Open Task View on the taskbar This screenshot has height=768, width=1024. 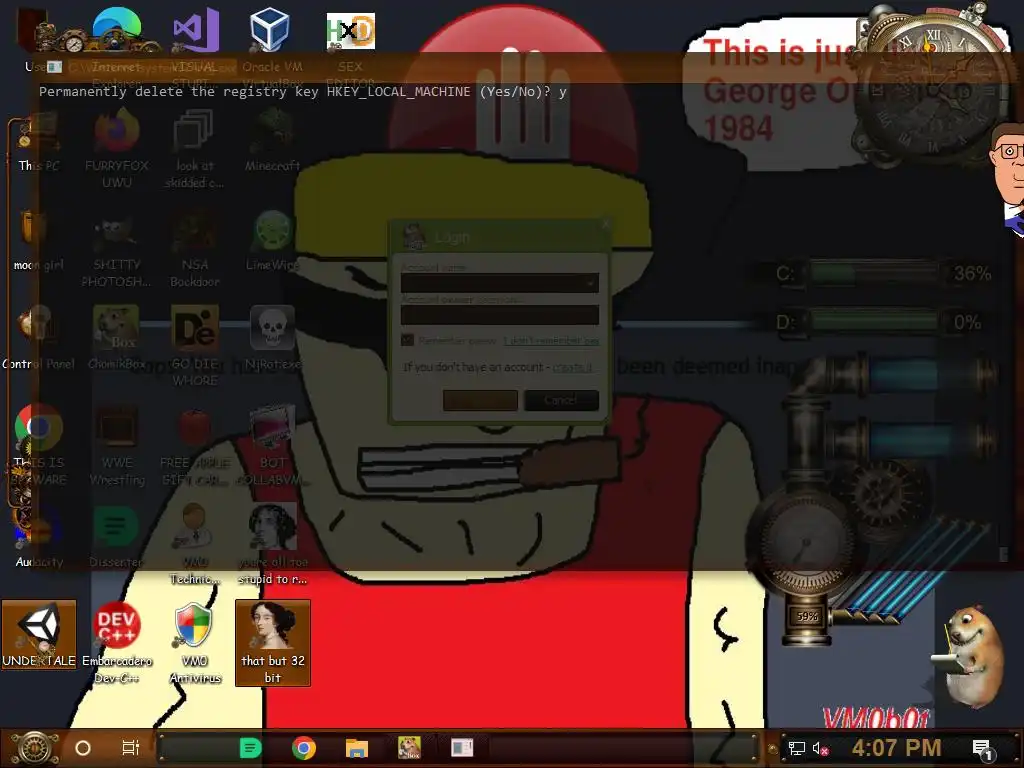[131, 748]
